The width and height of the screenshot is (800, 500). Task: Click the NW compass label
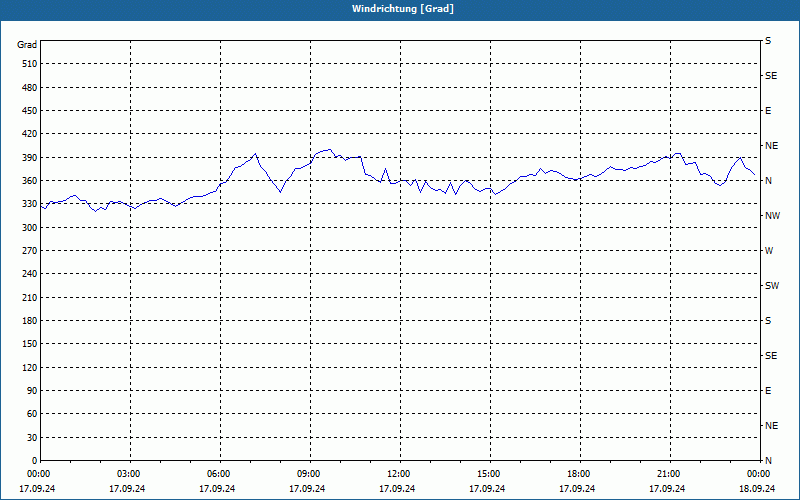coord(772,216)
